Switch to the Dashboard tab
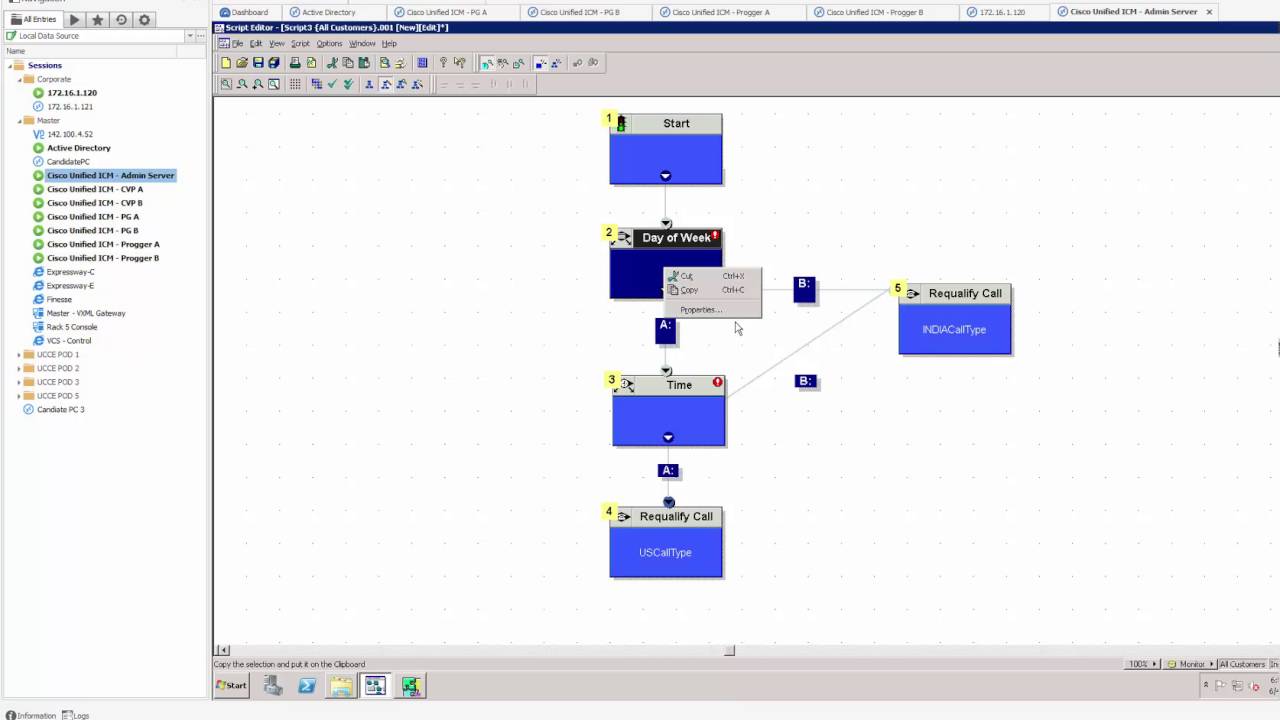The width and height of the screenshot is (1280, 720). [x=249, y=12]
